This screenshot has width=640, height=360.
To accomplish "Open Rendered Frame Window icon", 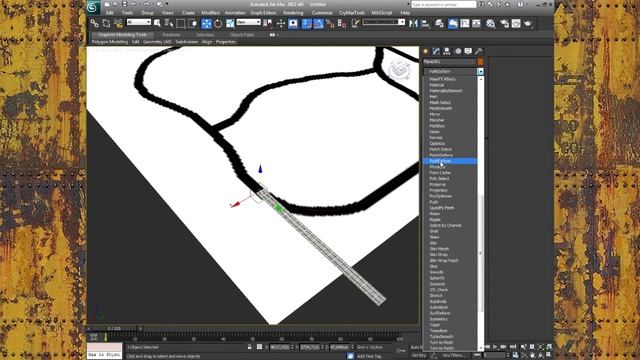I will 516,24.
